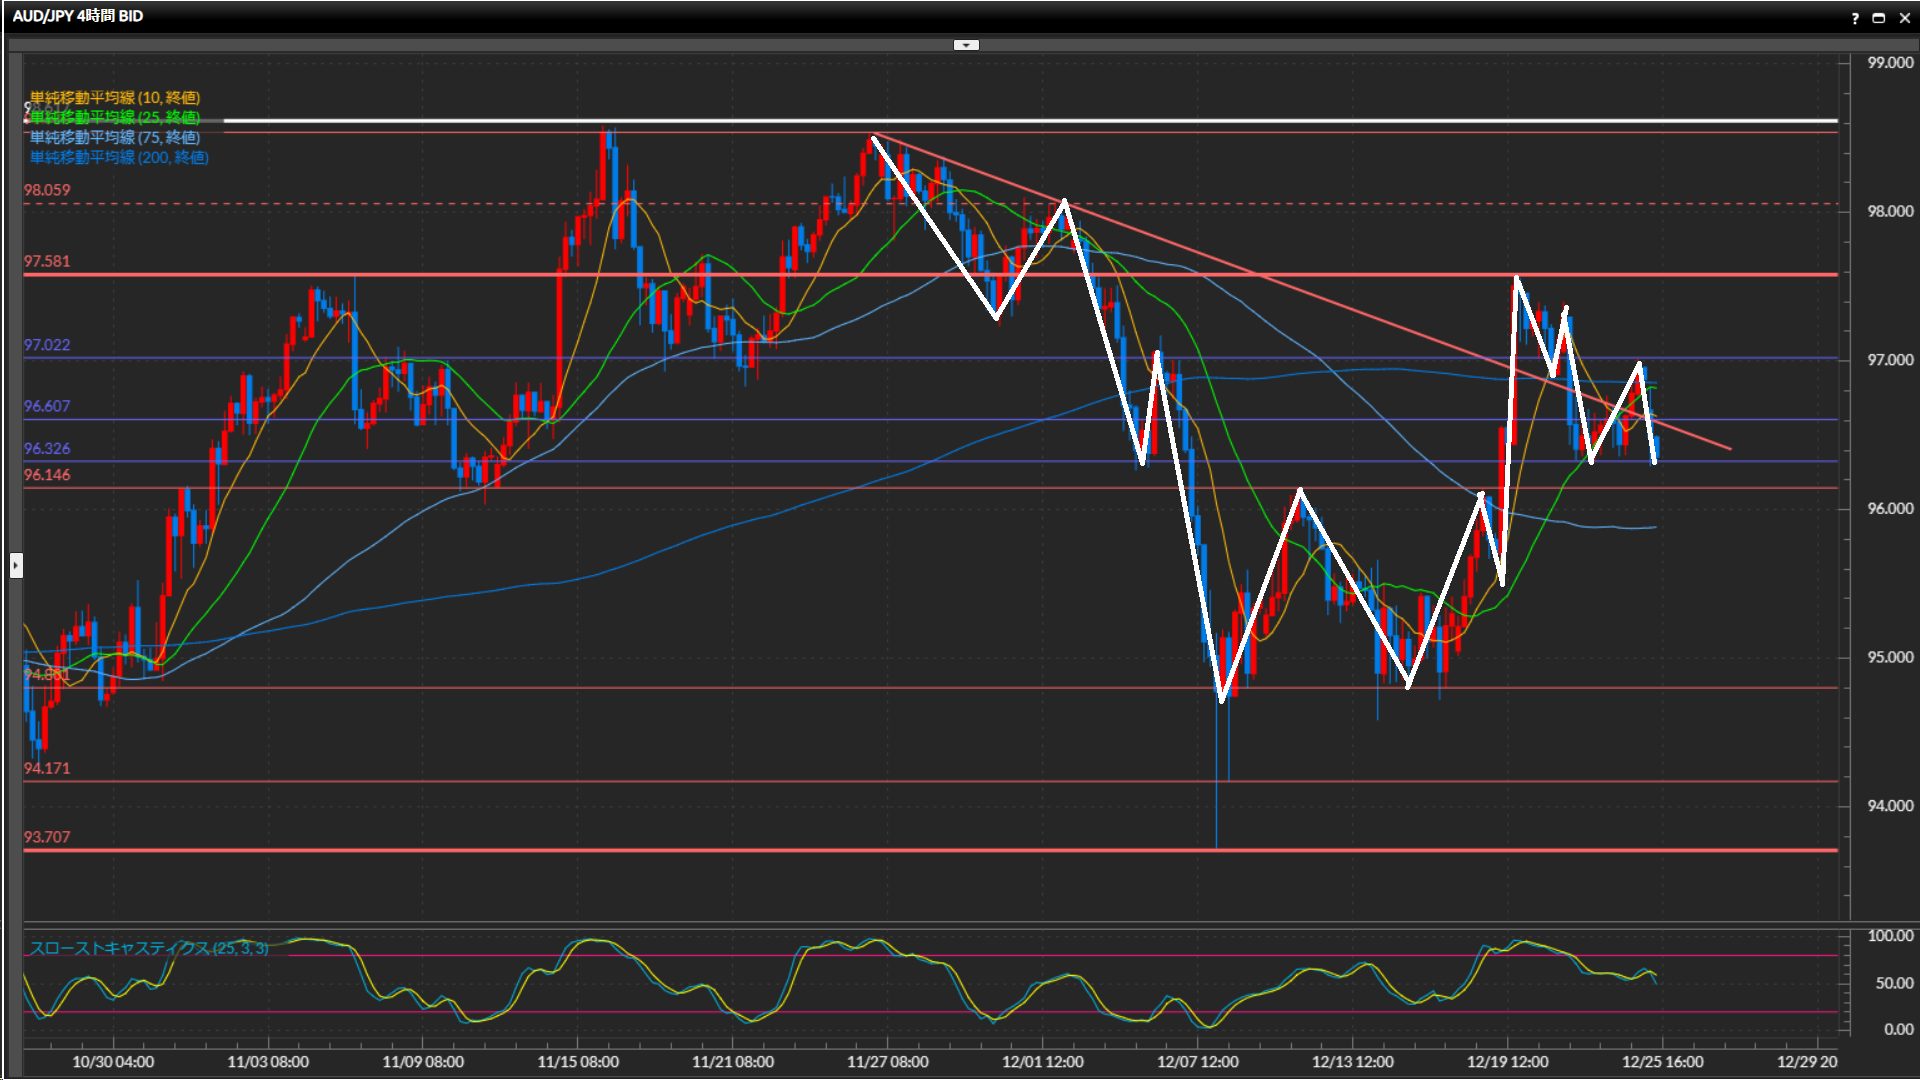Click the help question mark icon
Viewport: 1920px width, 1080px height.
tap(1855, 18)
